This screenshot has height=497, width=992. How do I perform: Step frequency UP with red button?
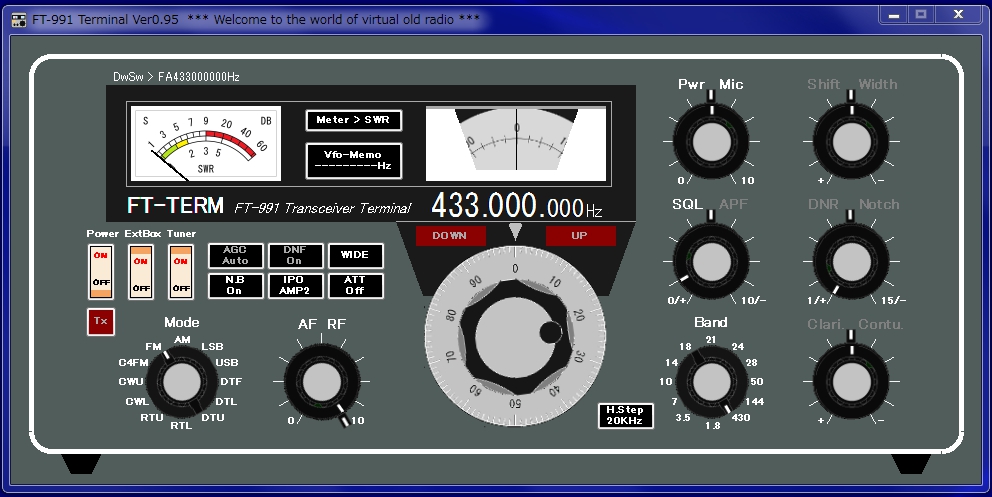click(580, 236)
